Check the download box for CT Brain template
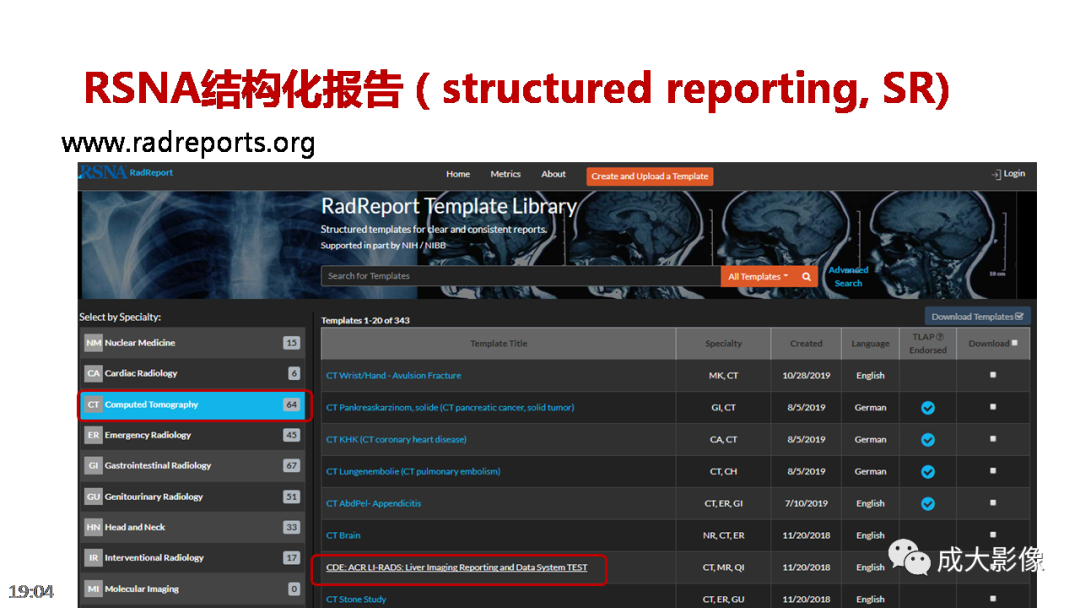Screen dimensions: 1080x608 click(991, 535)
